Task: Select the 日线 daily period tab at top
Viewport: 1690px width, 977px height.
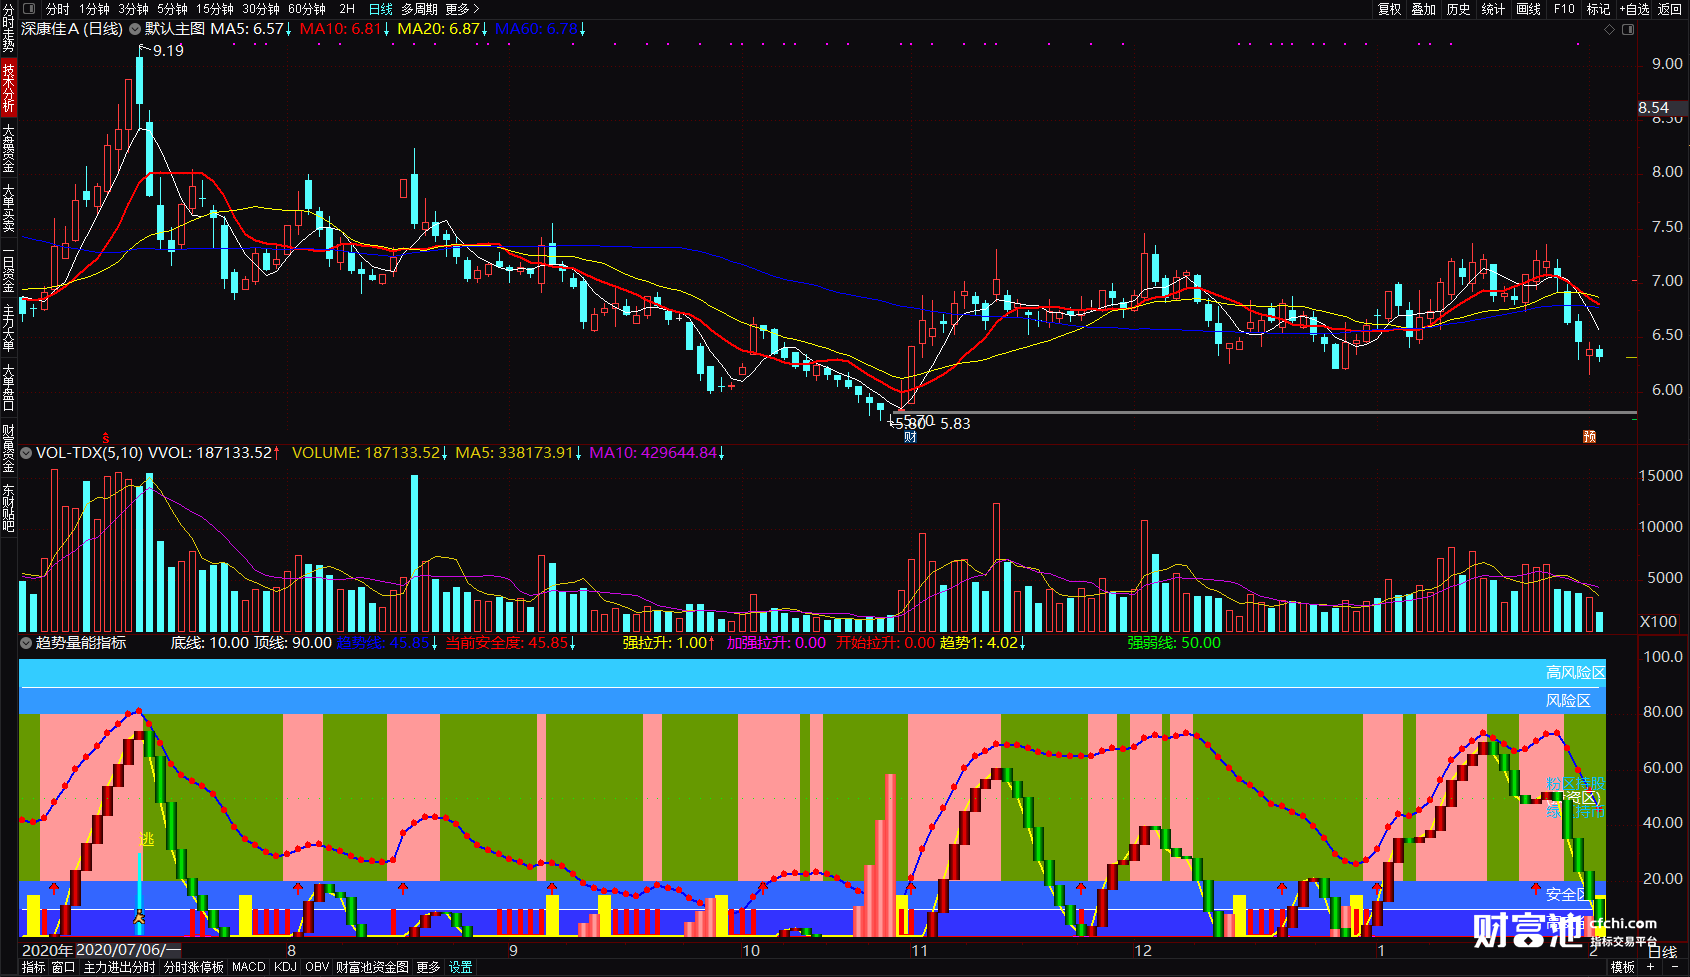Action: 381,9
